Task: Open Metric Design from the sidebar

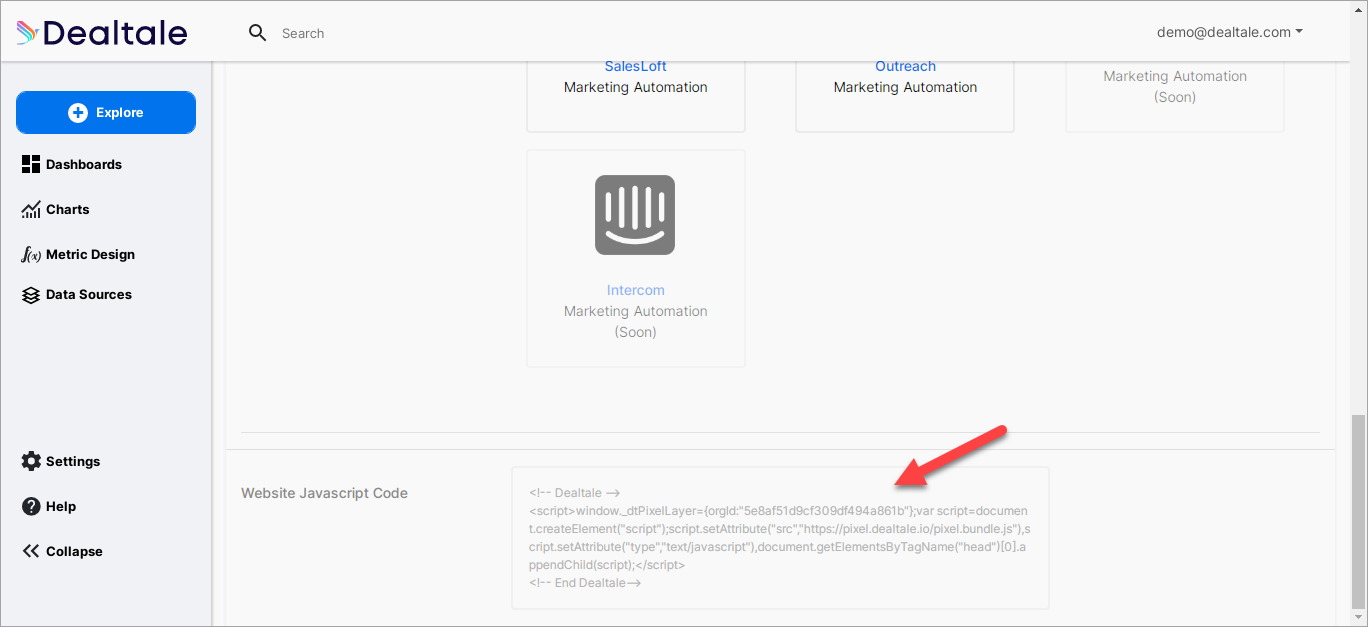Action: pos(78,254)
